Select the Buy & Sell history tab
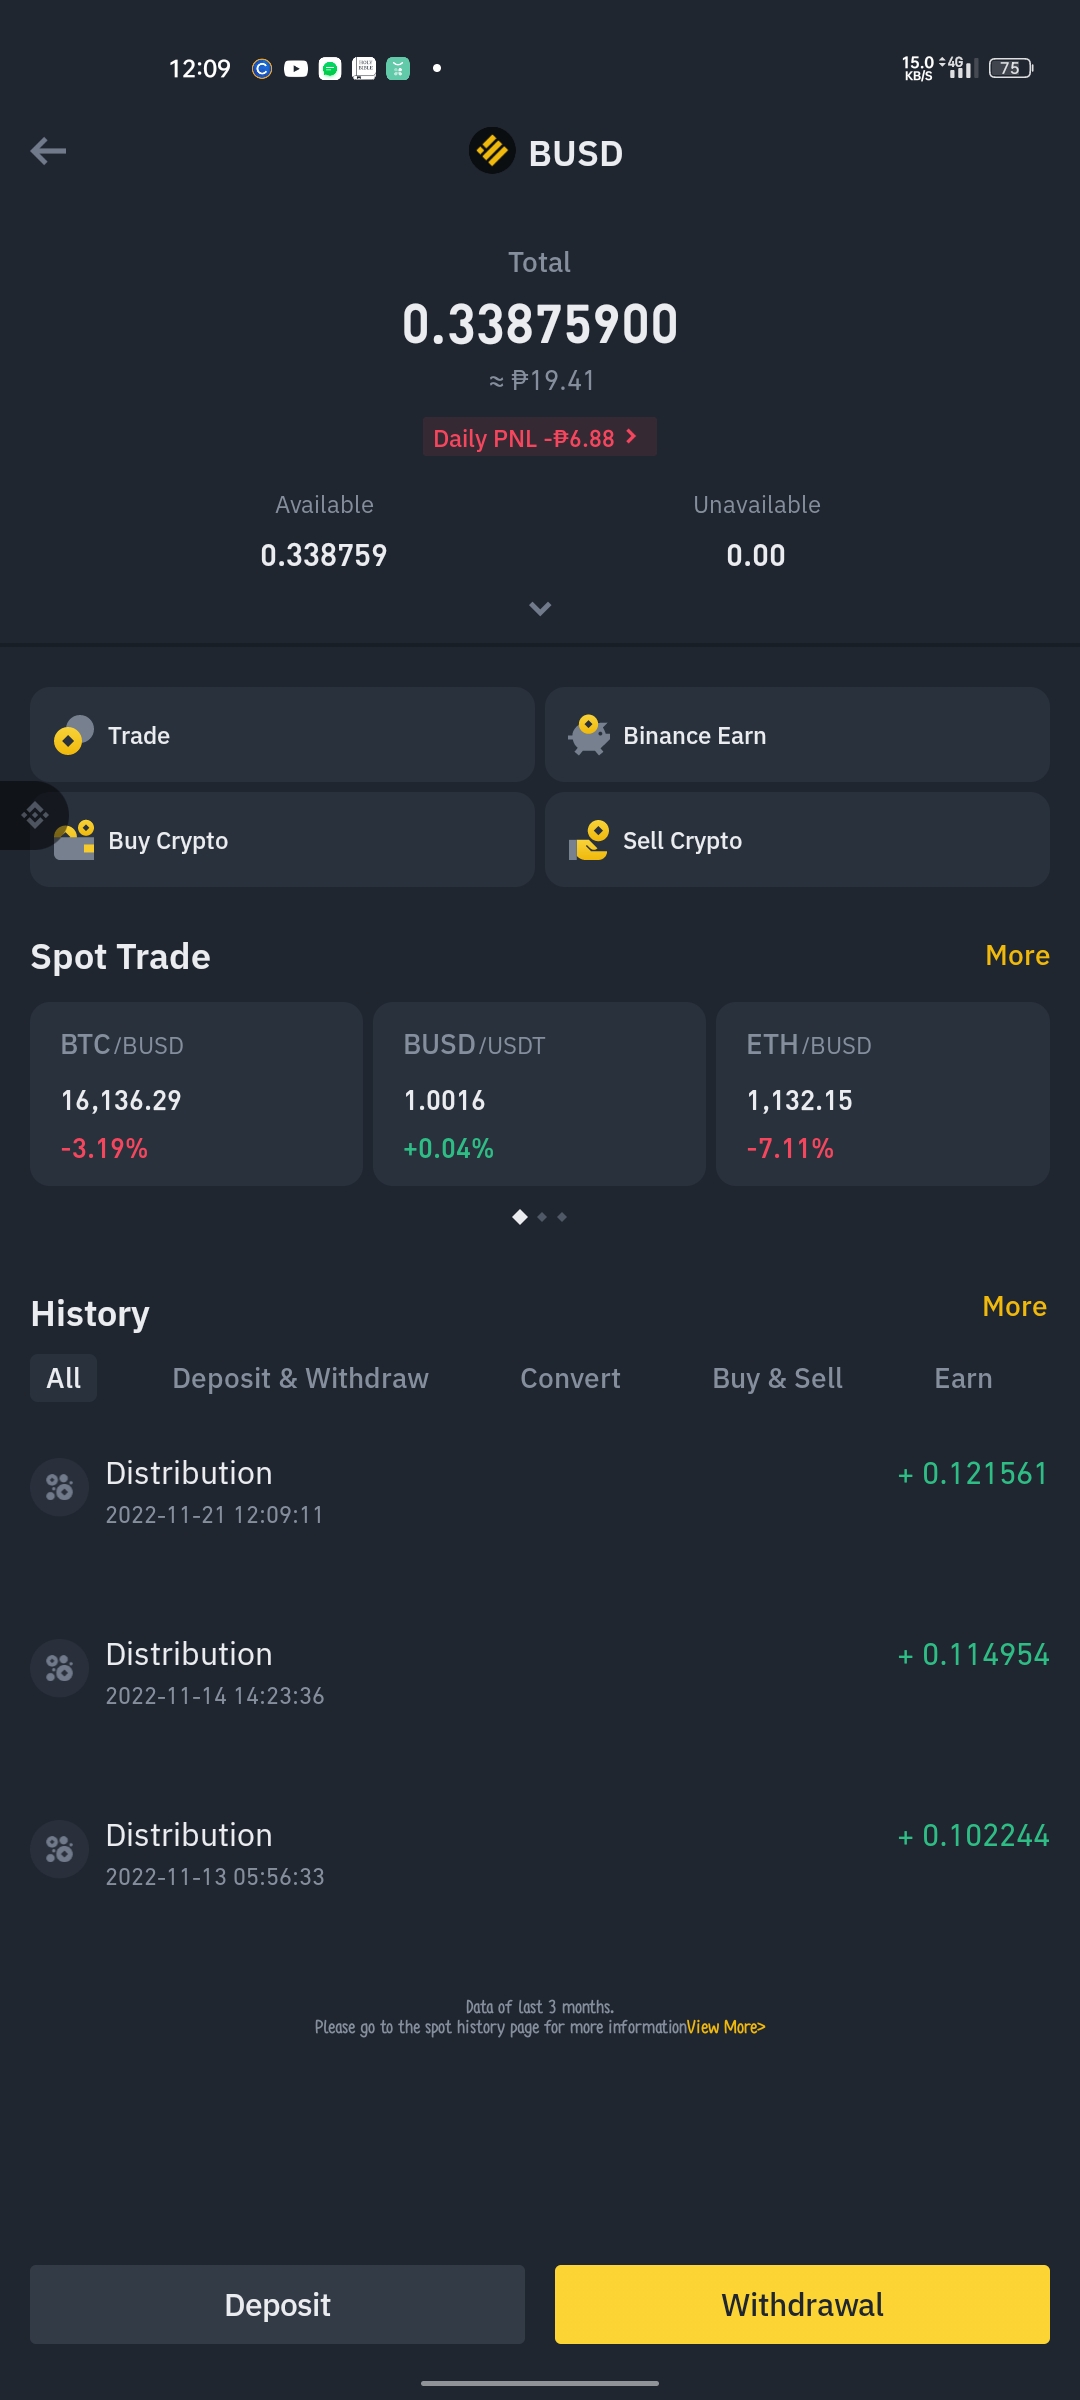The width and height of the screenshot is (1080, 2400). point(777,1378)
